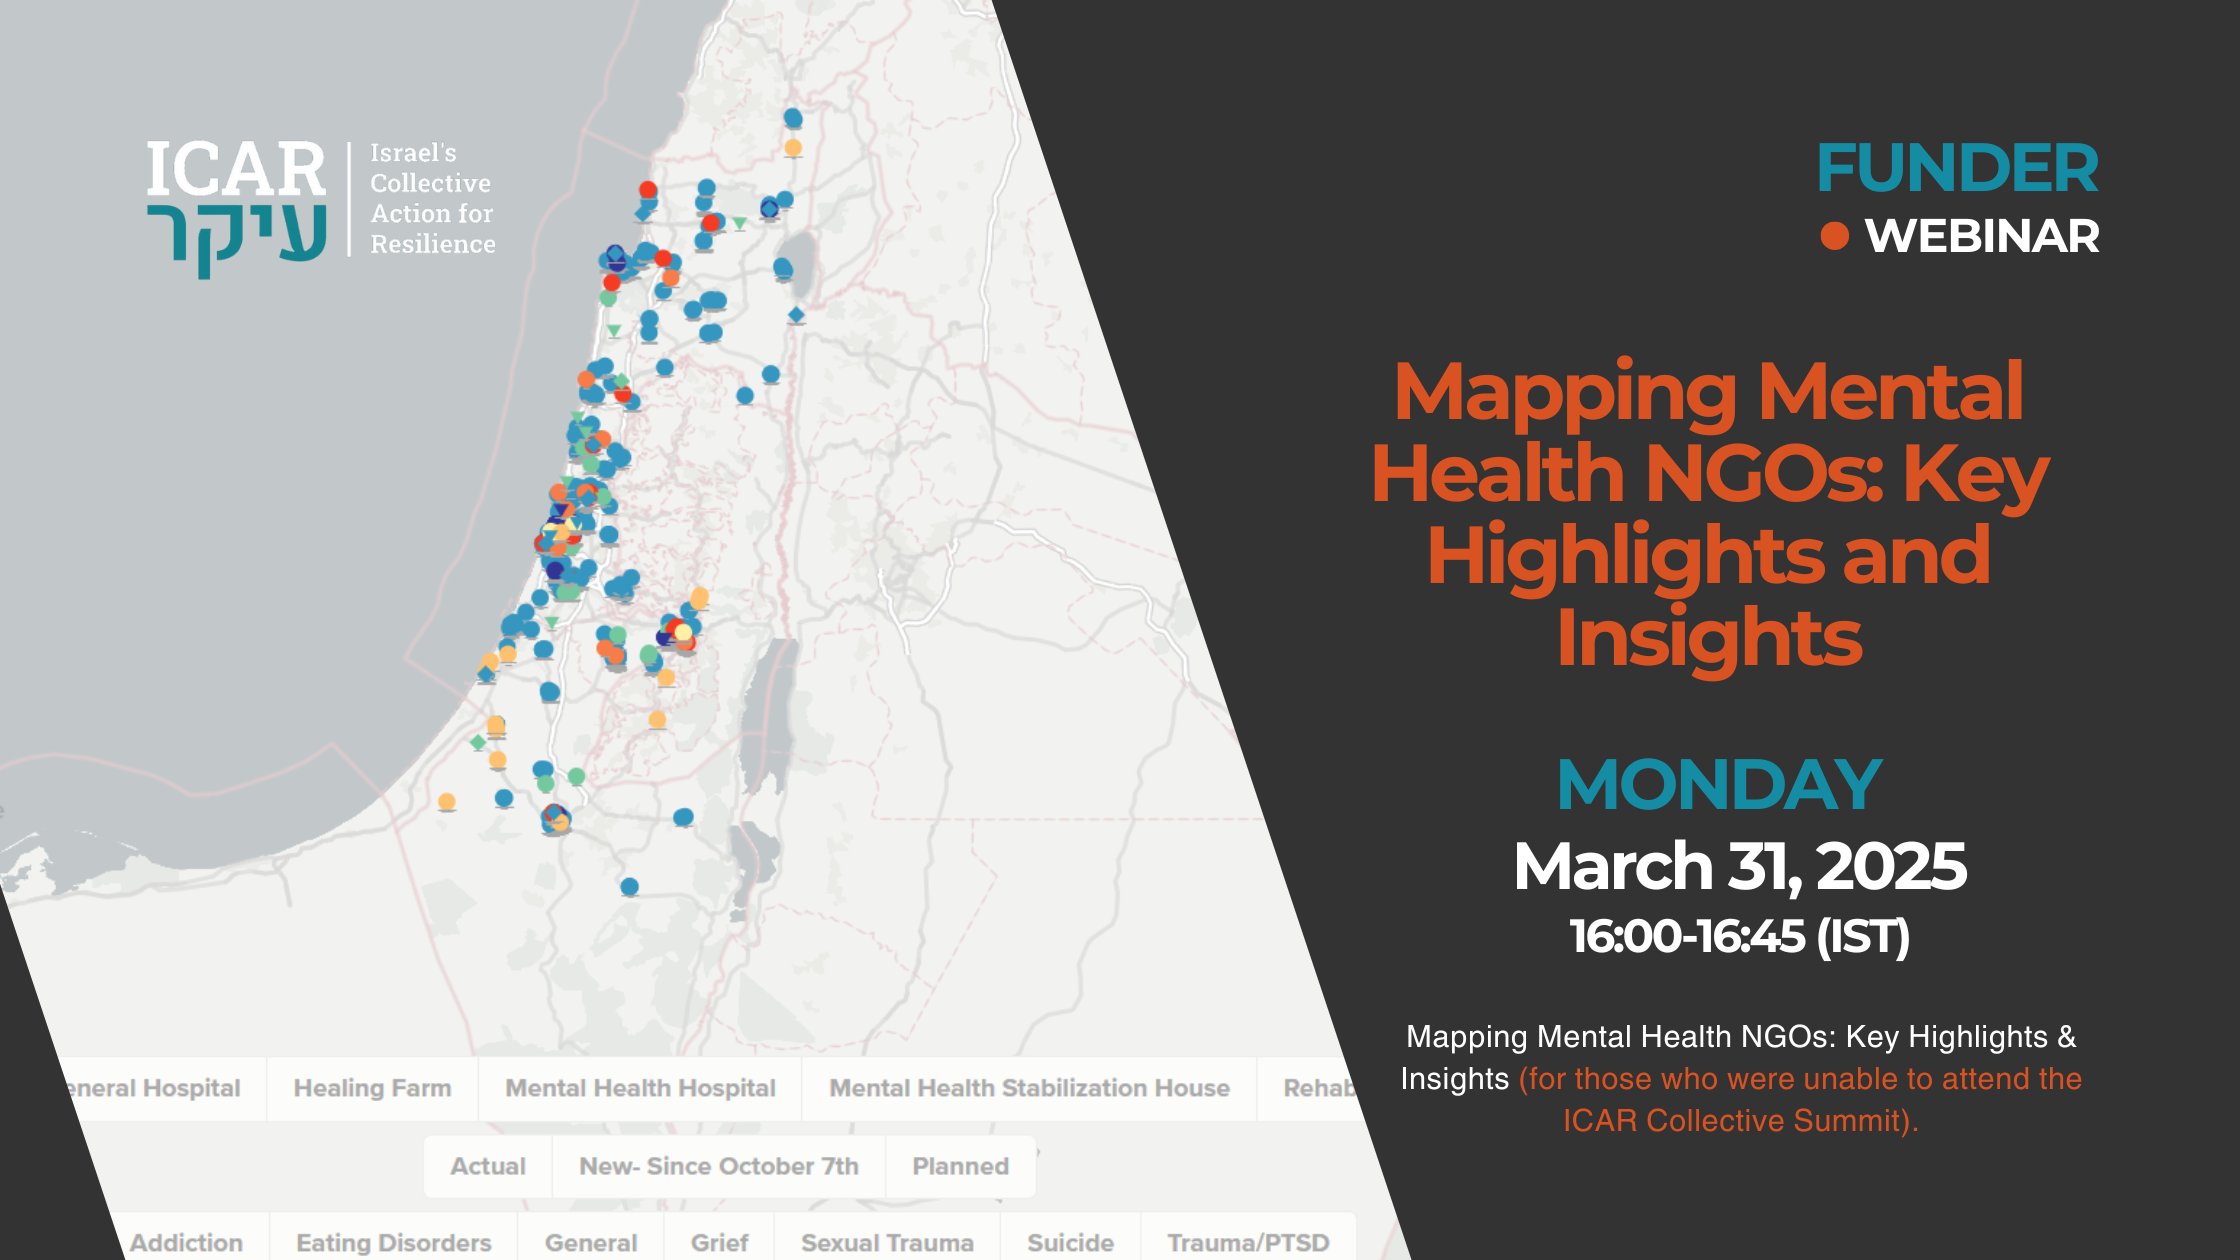Click the MONDAY text

tap(1720, 784)
